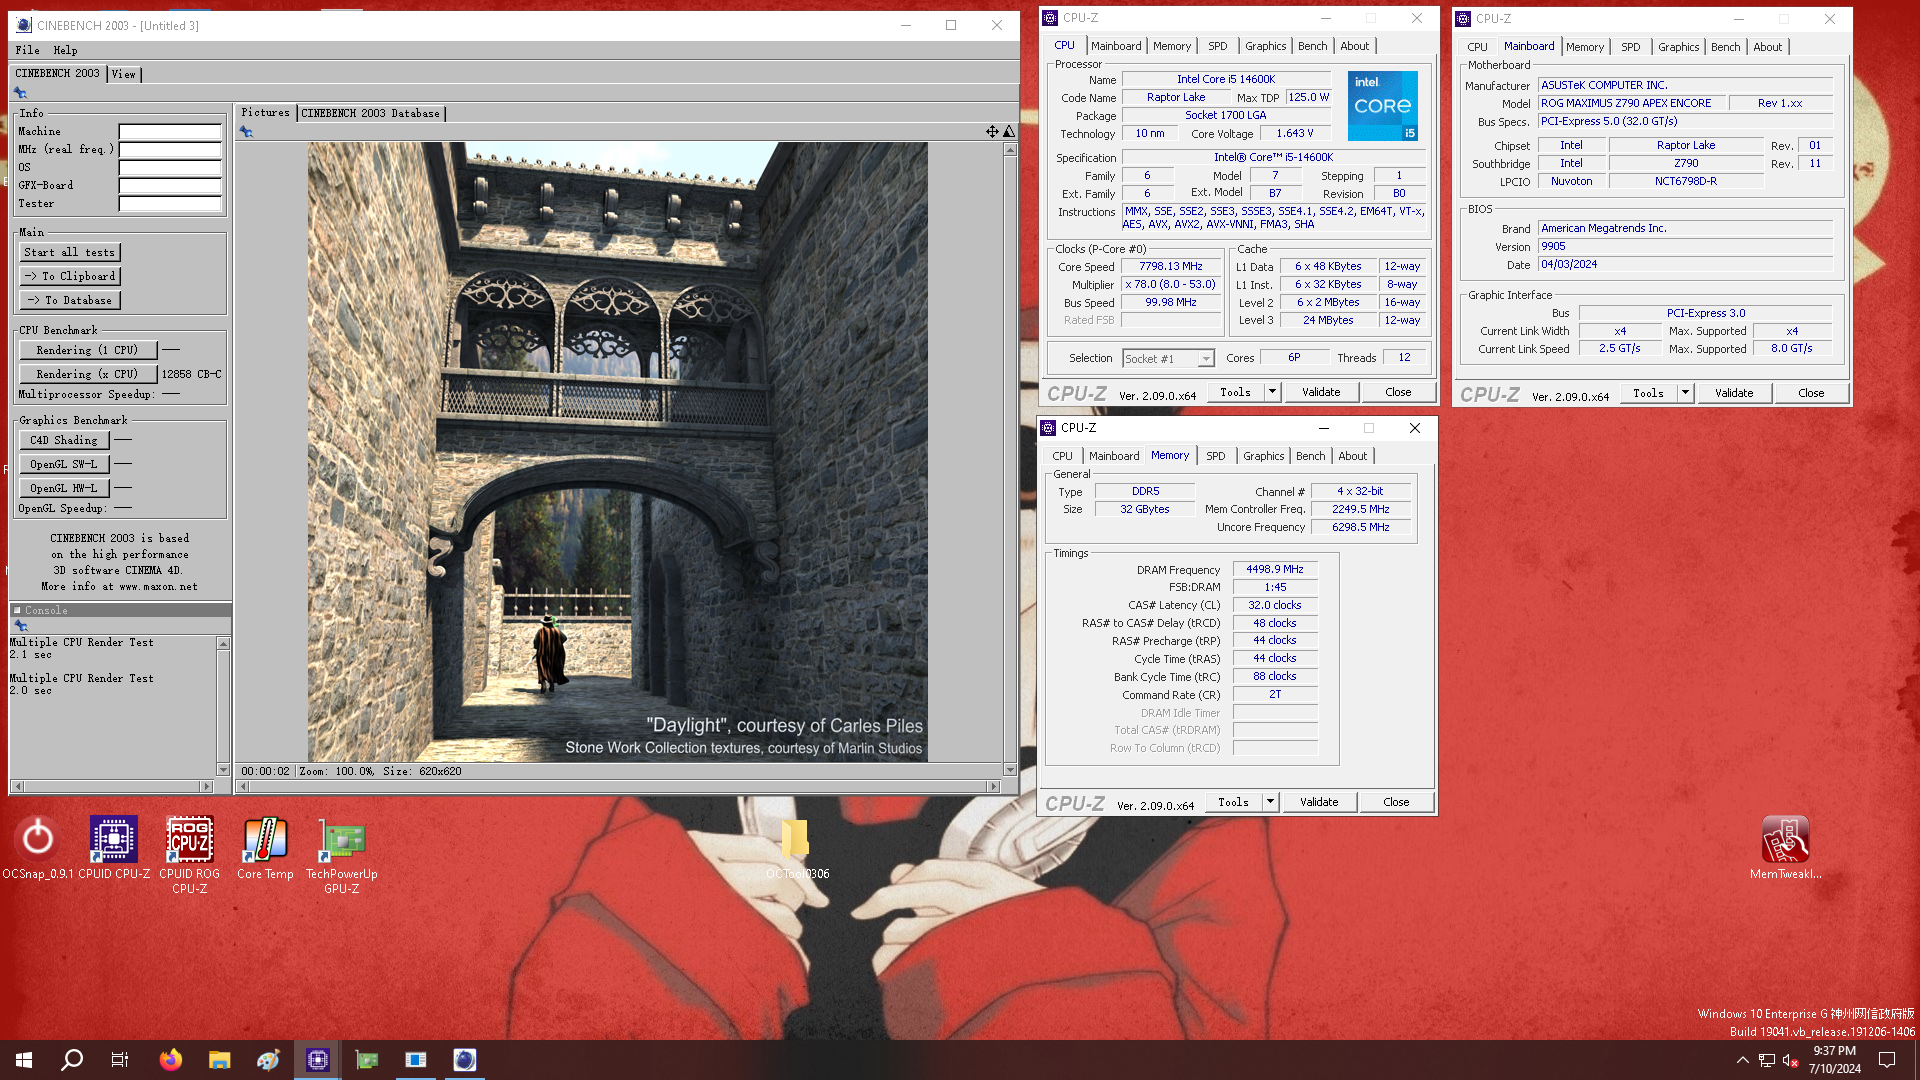Click the Windows Start button
Image resolution: width=1920 pixels, height=1080 pixels.
[24, 1060]
